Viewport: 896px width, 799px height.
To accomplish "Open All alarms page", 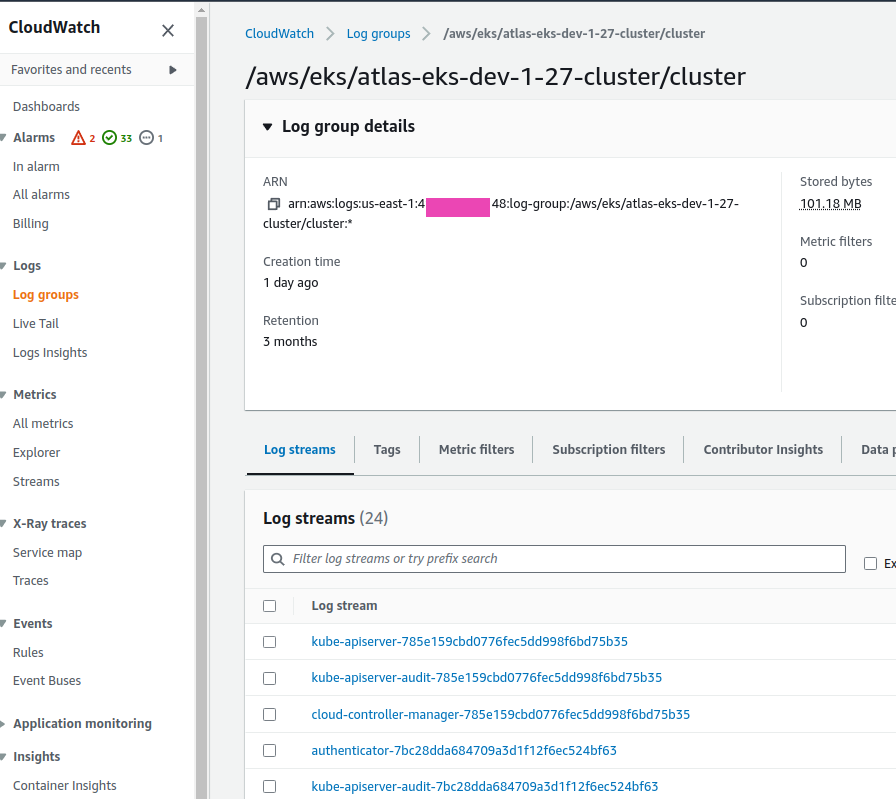I will (x=41, y=195).
